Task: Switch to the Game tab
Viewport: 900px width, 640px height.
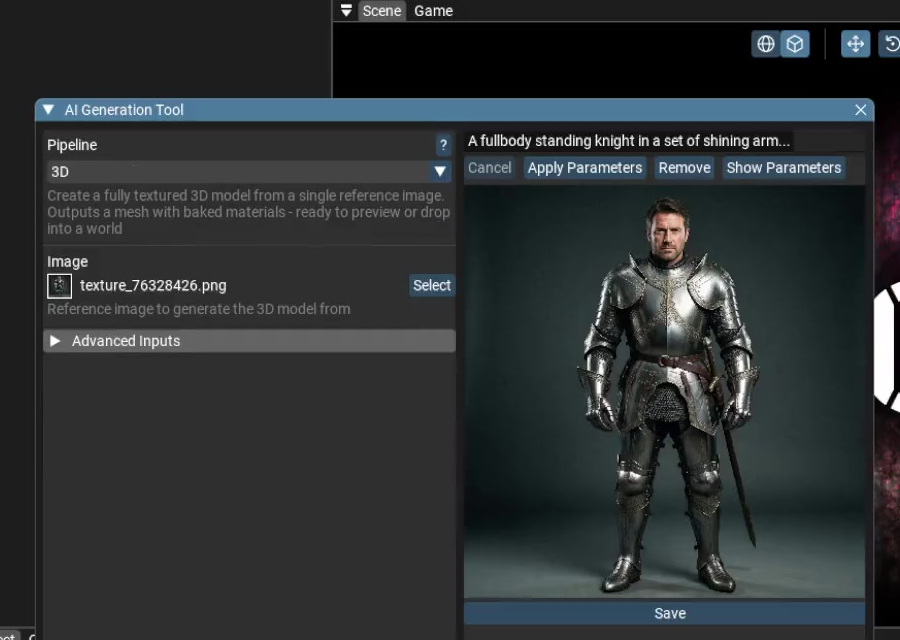Action: tap(433, 11)
